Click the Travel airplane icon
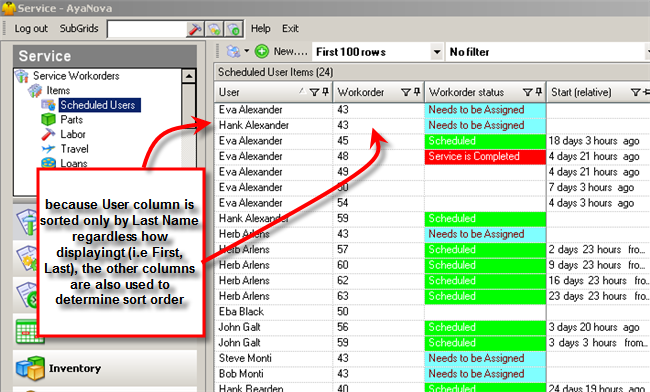 tap(49, 149)
